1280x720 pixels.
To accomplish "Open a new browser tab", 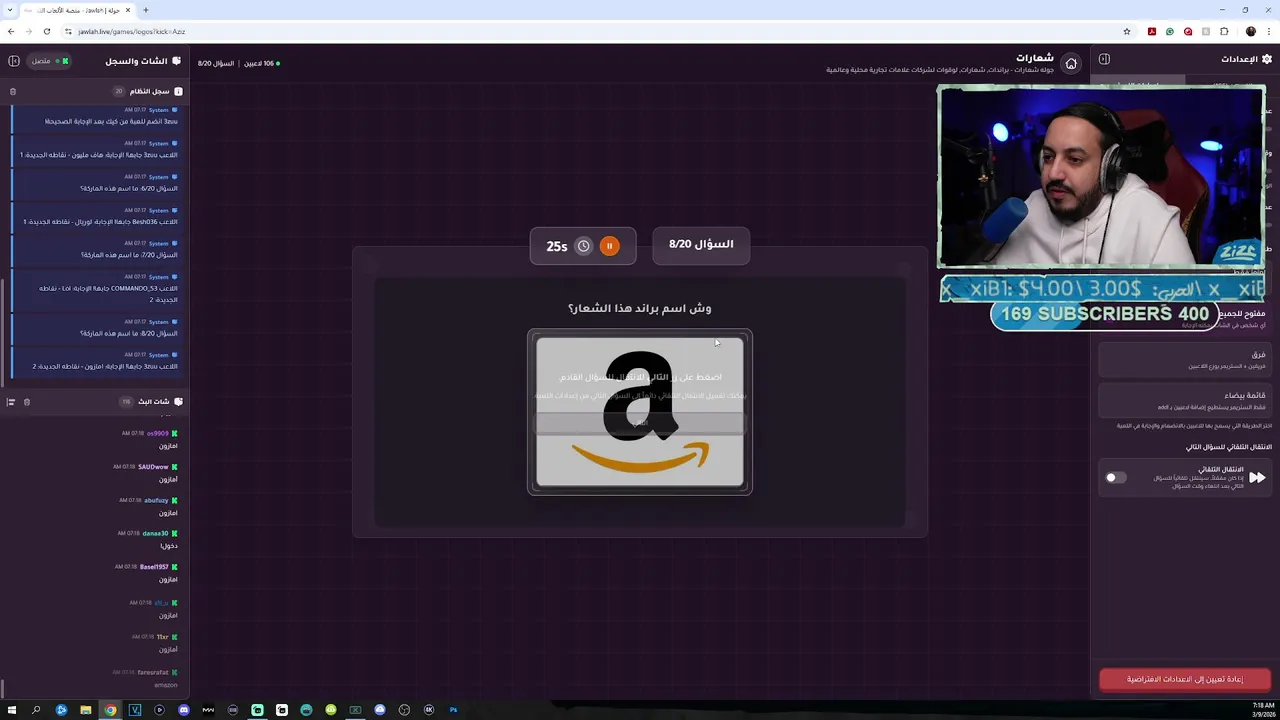I will 145,10.
